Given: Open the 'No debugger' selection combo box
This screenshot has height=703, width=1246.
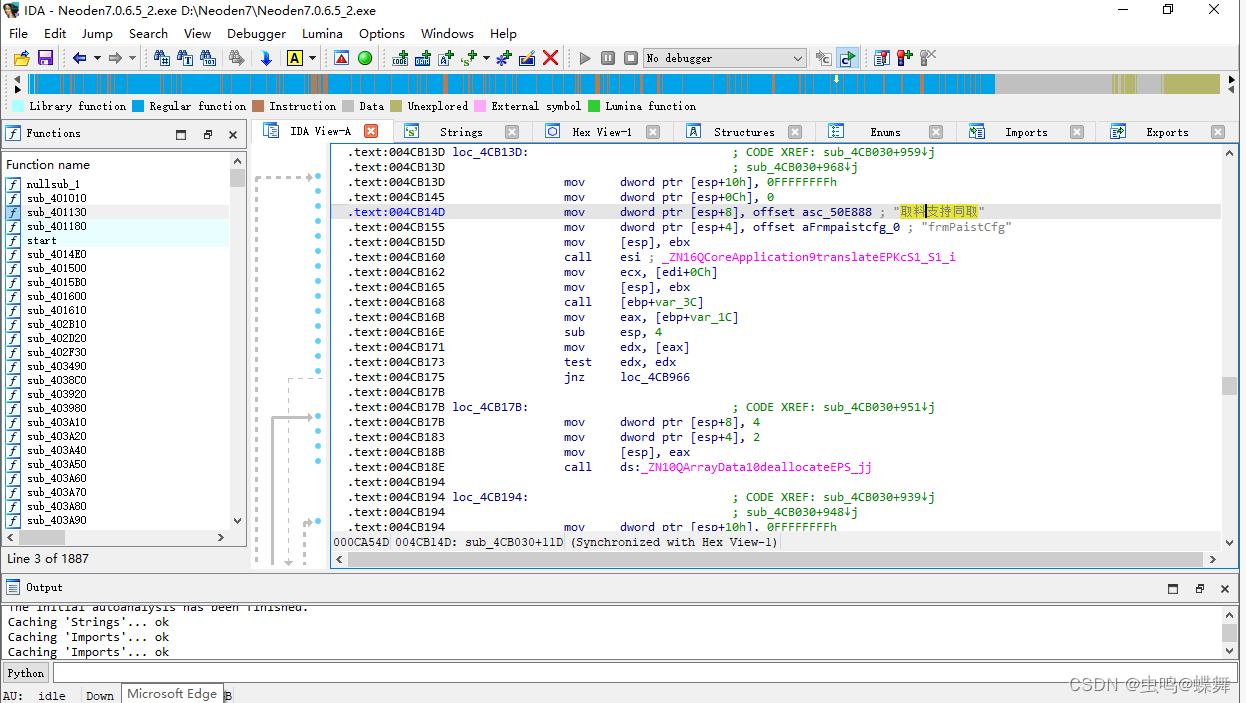Looking at the screenshot, I should 724,58.
